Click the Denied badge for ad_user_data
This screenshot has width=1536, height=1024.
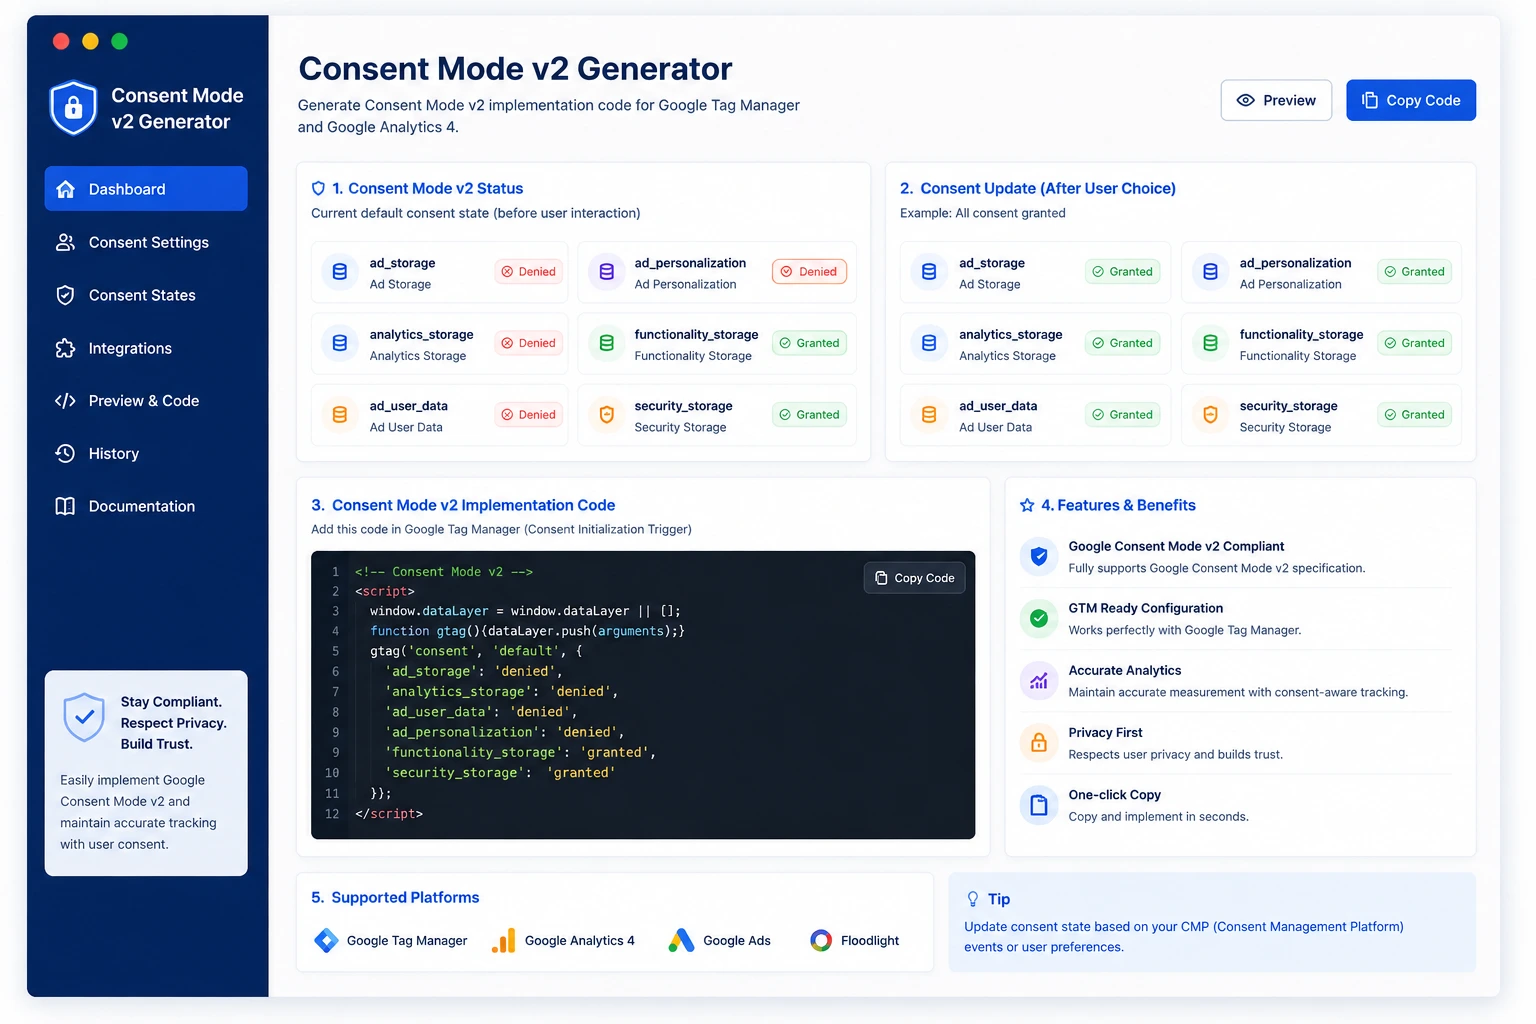(529, 415)
